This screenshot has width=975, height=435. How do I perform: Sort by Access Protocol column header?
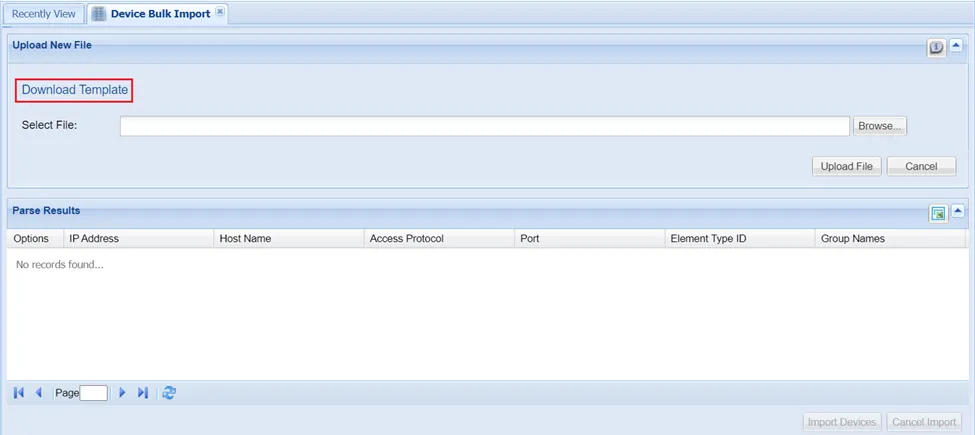point(439,239)
